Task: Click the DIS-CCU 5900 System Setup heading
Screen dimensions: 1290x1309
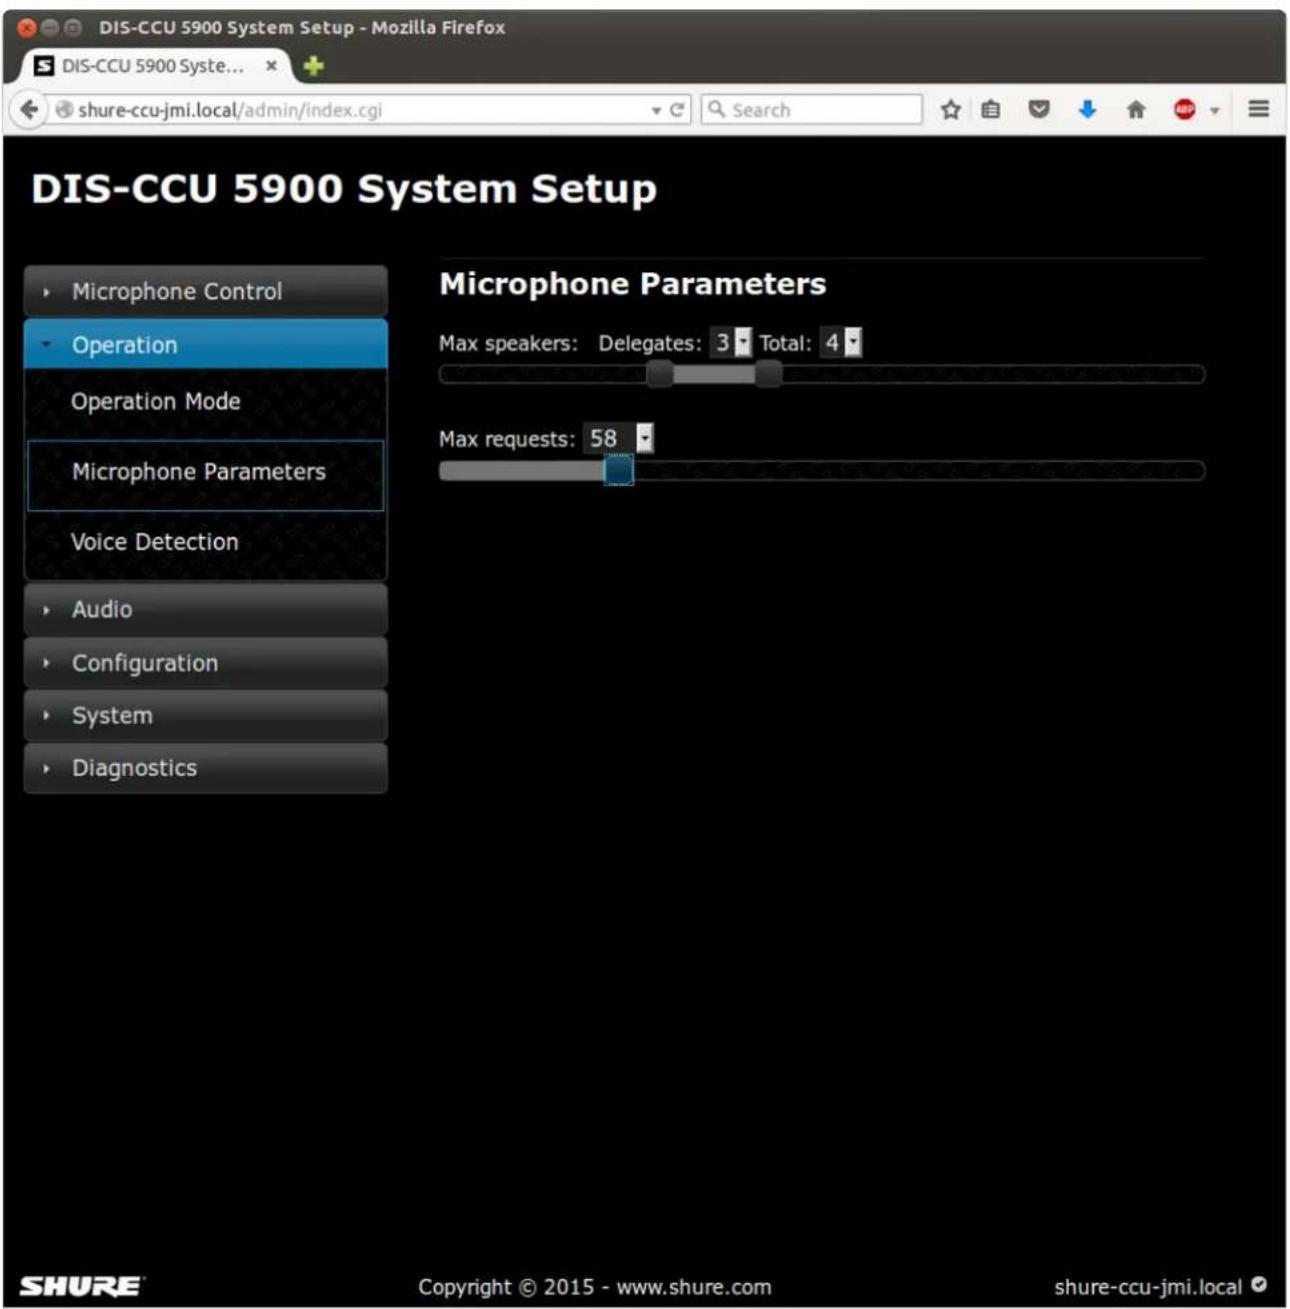Action: coord(344,189)
